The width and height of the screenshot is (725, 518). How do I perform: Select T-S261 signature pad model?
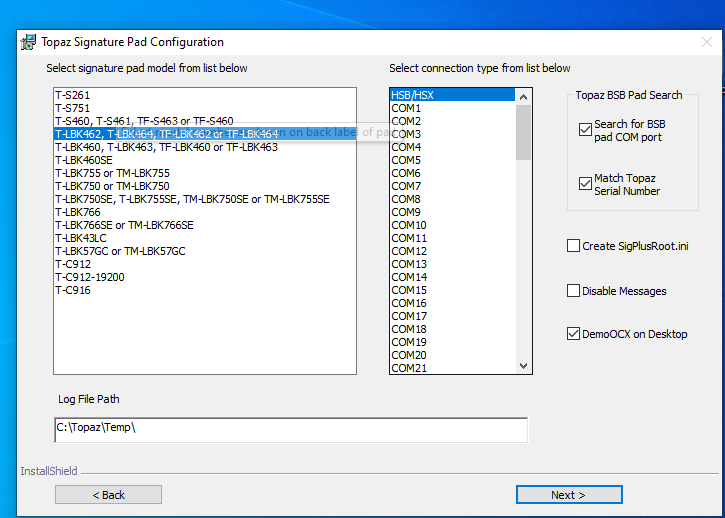coord(71,95)
